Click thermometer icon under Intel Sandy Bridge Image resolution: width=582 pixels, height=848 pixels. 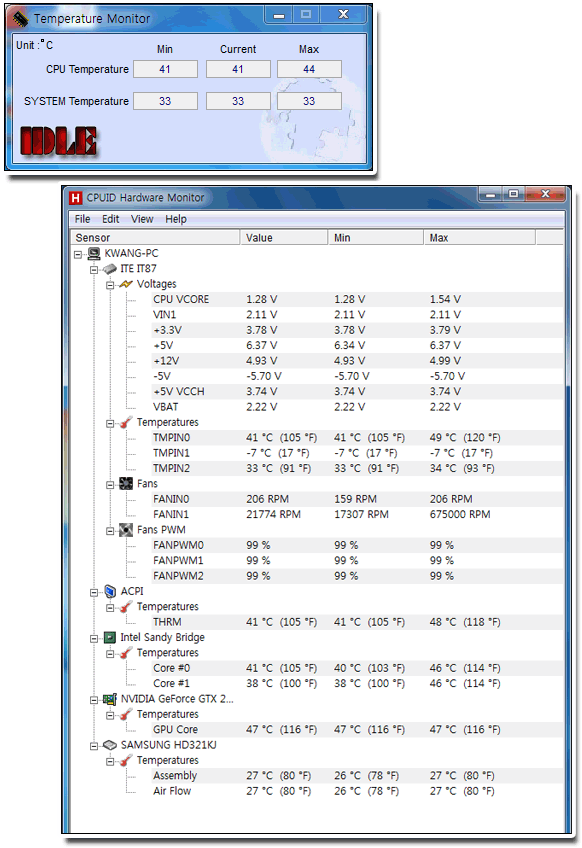[126, 653]
